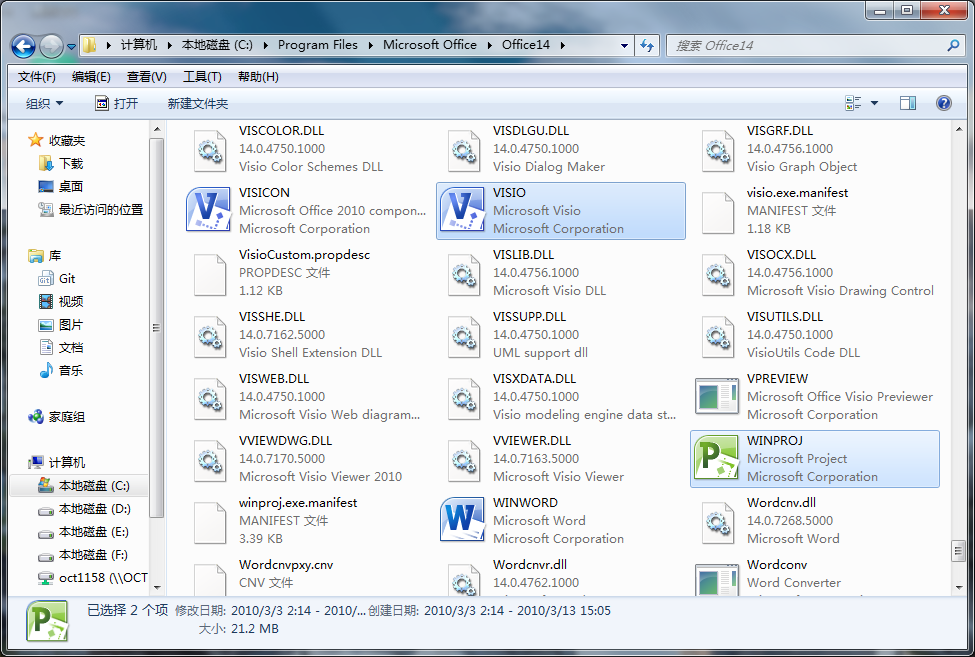
Task: Toggle the preview pane button
Action: pyautogui.click(x=908, y=103)
